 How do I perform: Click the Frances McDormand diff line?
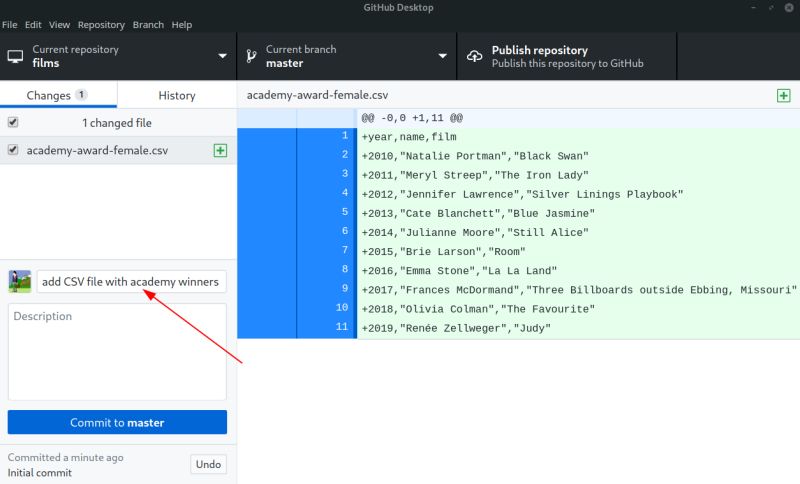579,290
